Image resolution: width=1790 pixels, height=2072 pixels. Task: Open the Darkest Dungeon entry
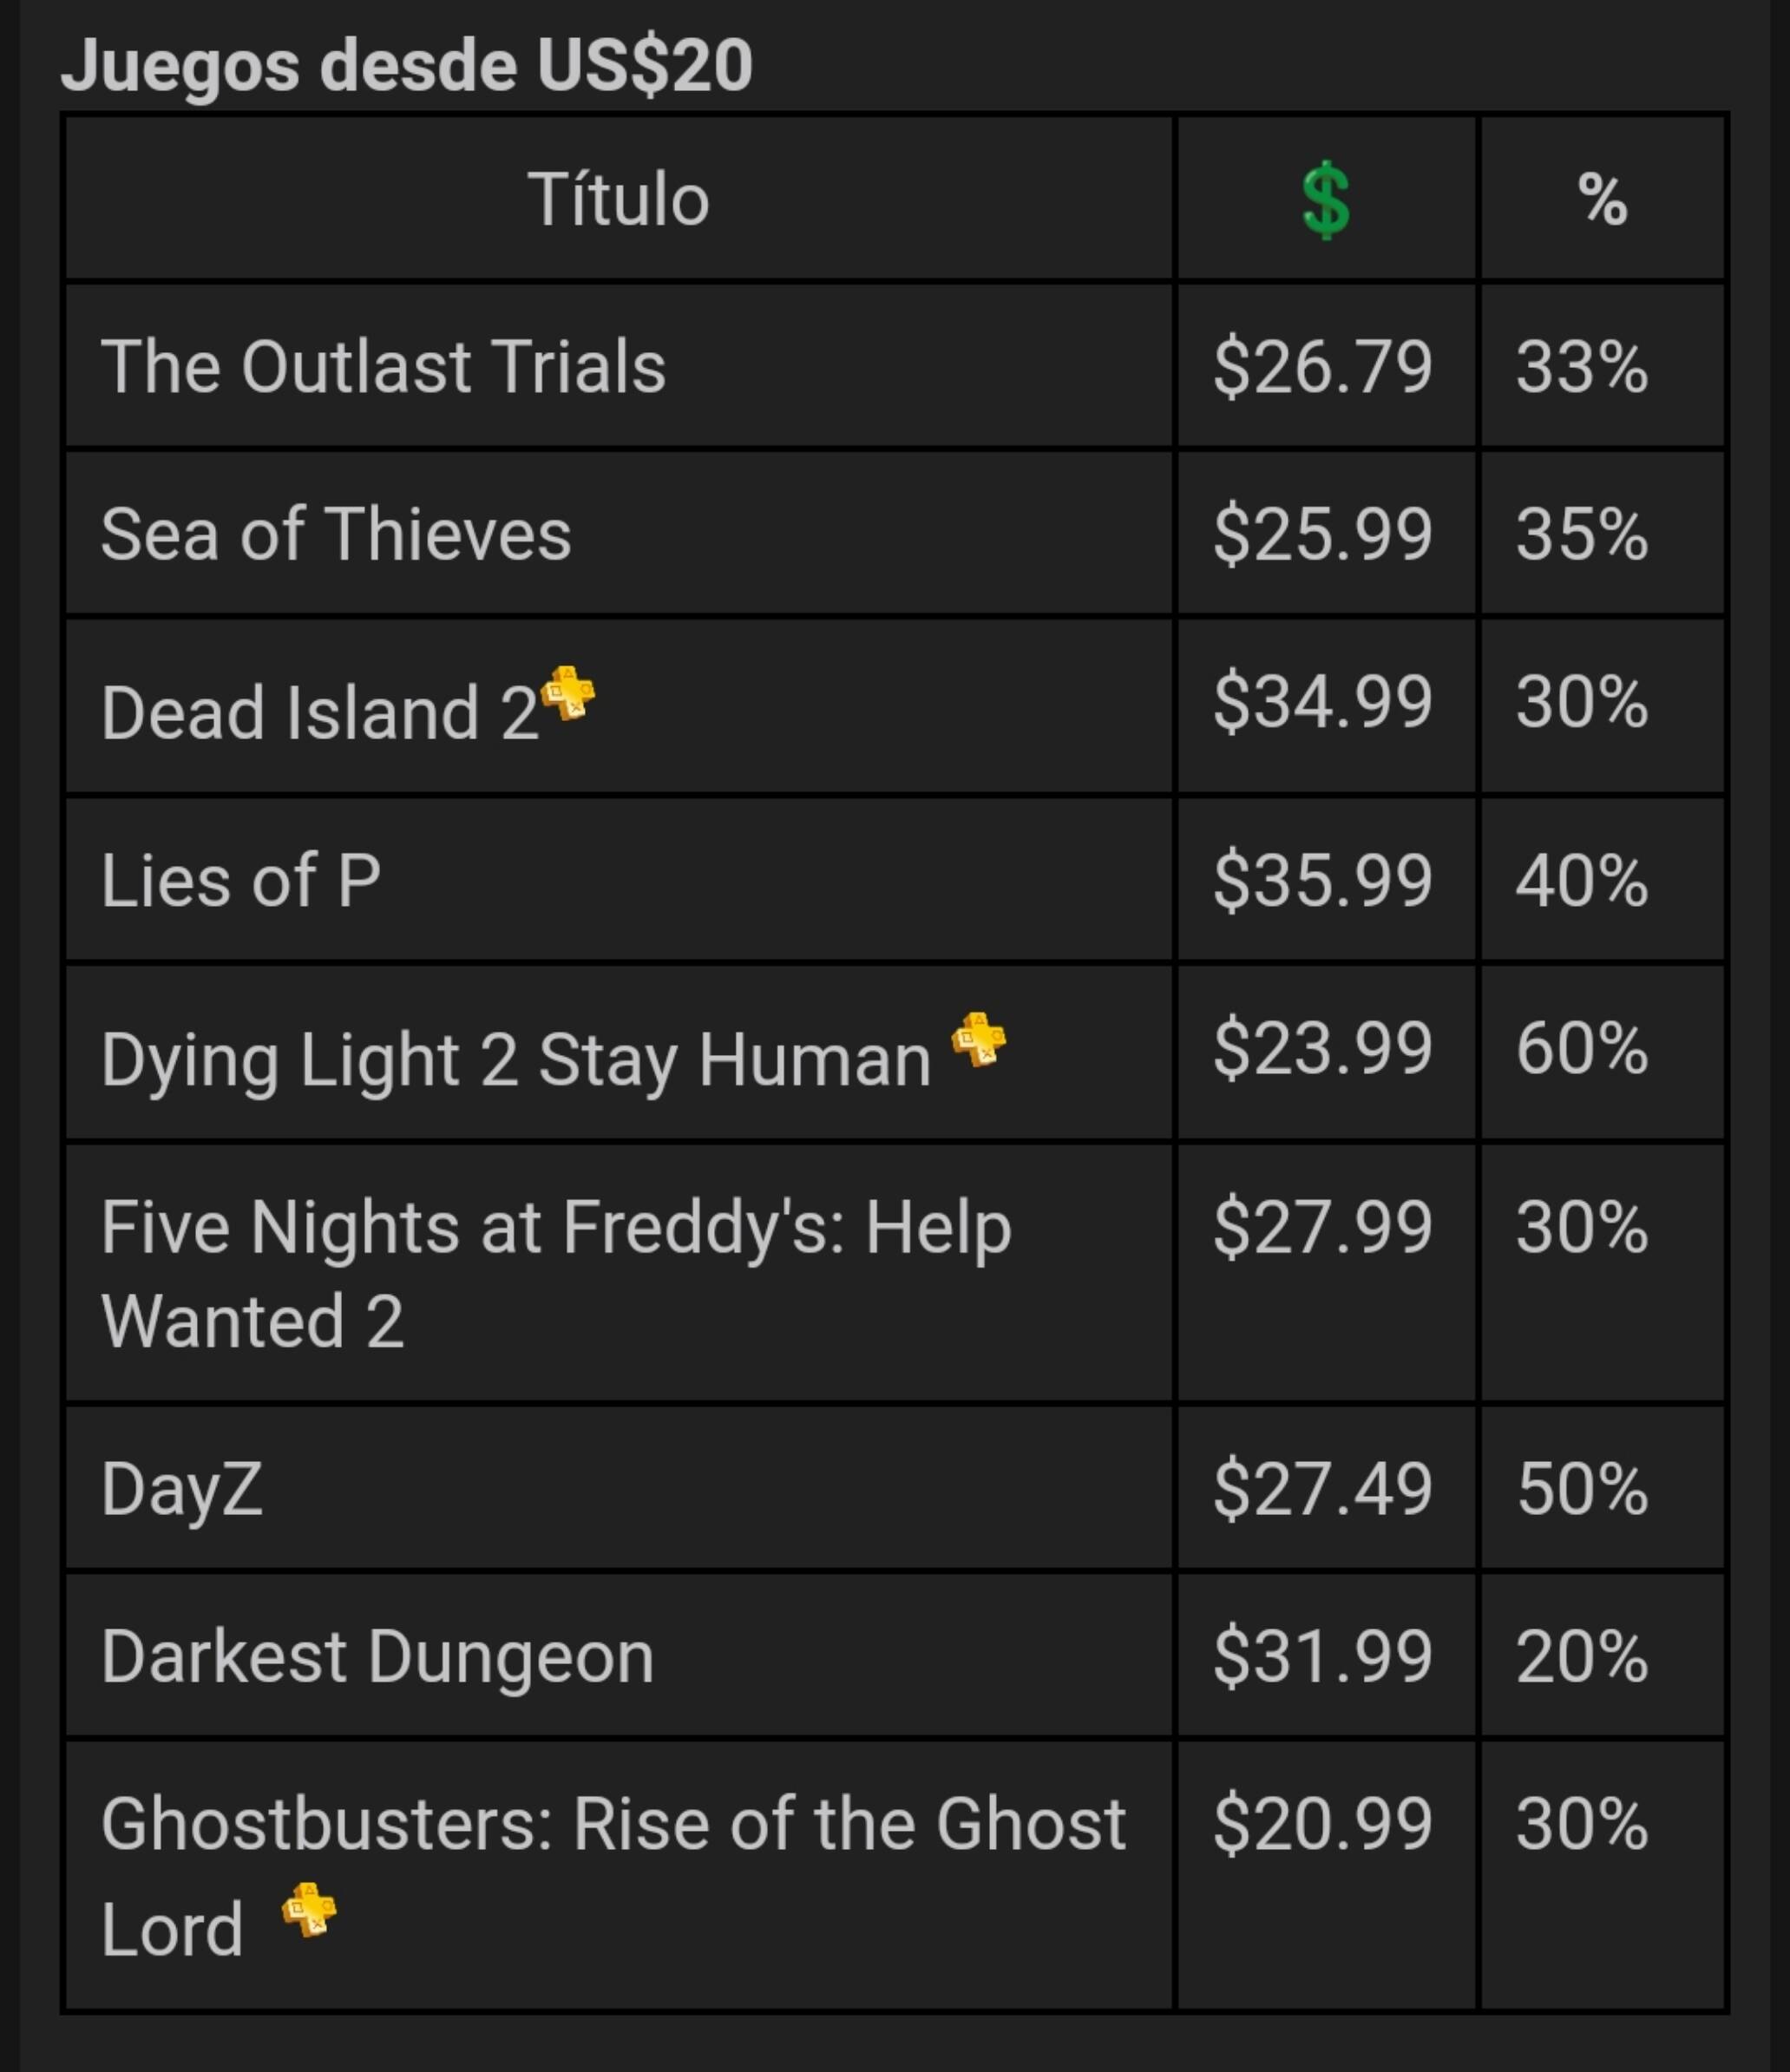[378, 1657]
